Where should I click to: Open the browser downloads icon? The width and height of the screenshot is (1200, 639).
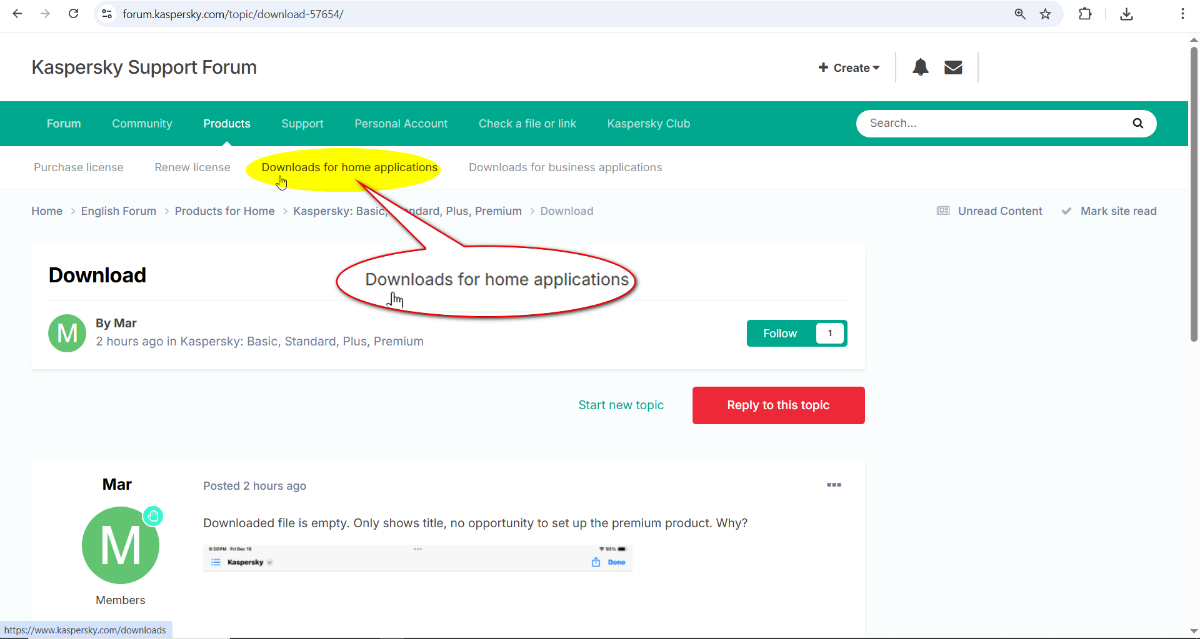[1127, 14]
